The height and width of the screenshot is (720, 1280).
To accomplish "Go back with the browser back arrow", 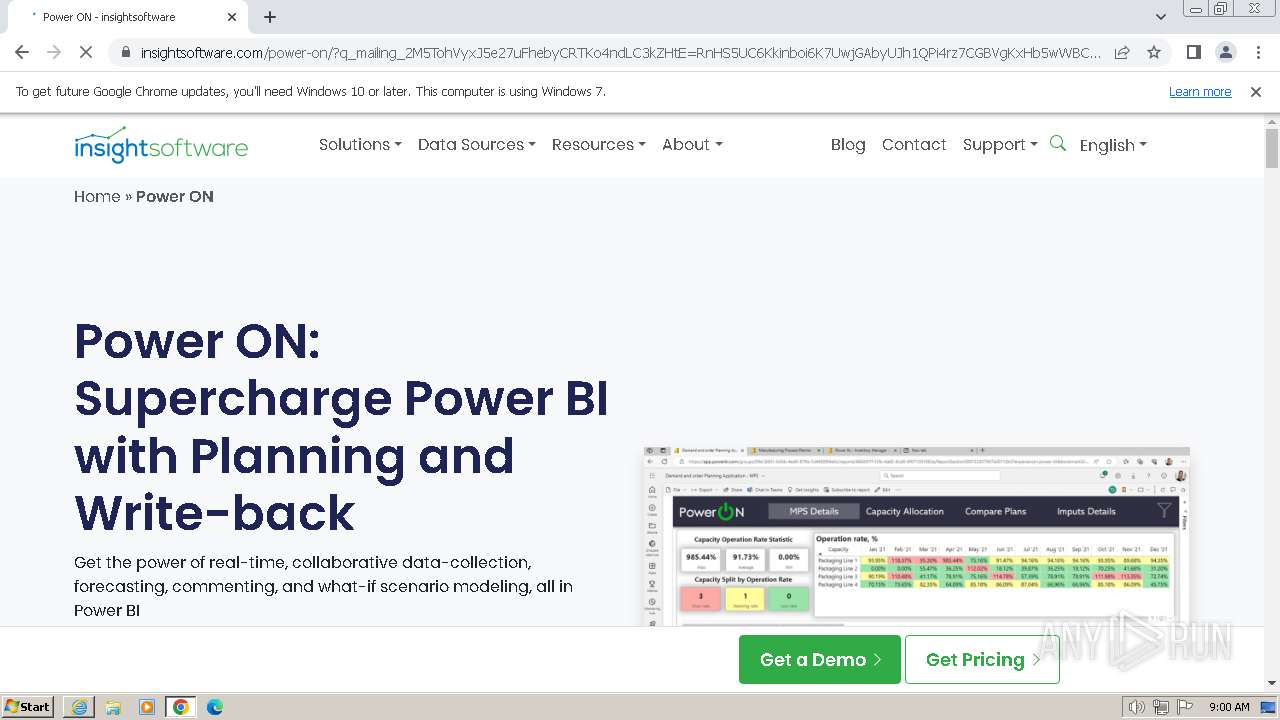I will (x=22, y=52).
